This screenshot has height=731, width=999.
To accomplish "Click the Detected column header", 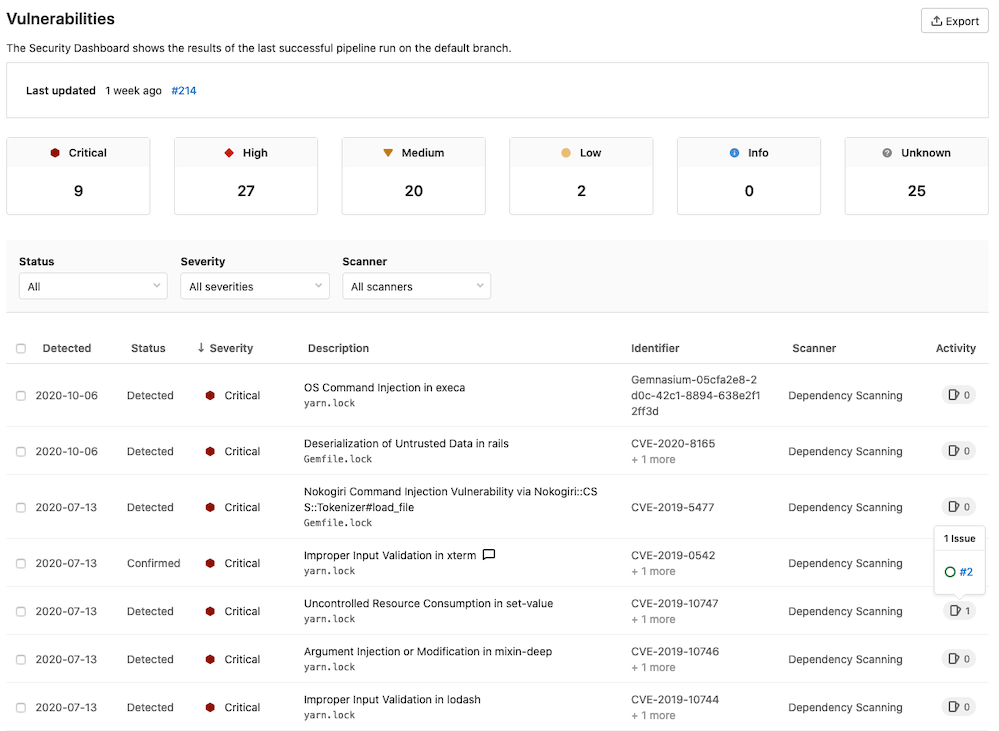I will point(66,348).
